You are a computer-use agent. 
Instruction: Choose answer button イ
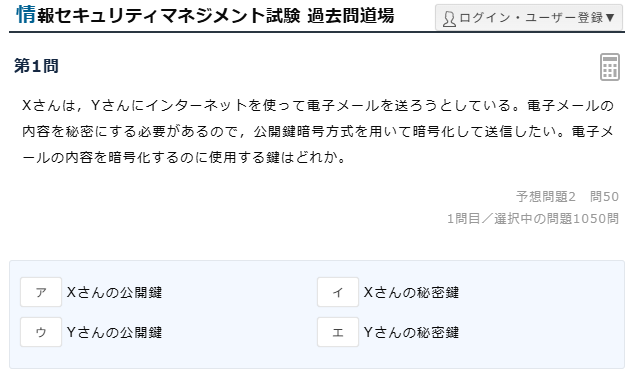tap(338, 292)
